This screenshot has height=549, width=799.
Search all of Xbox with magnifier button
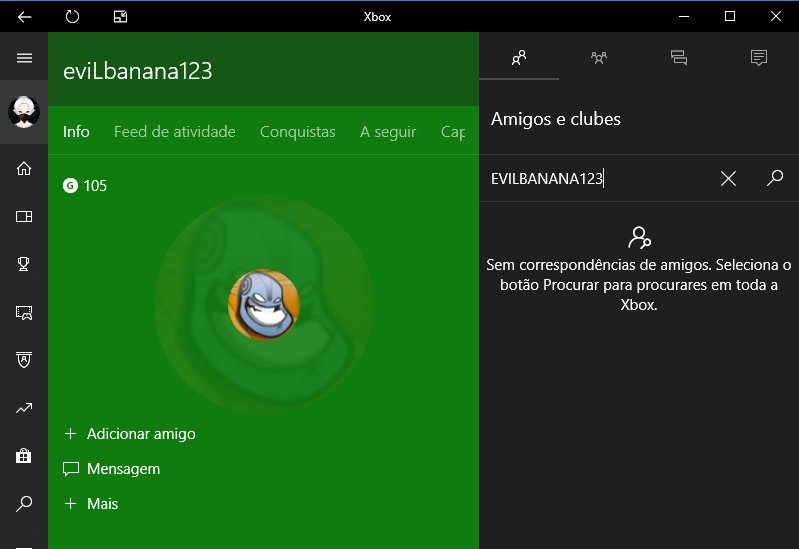pyautogui.click(x=775, y=178)
